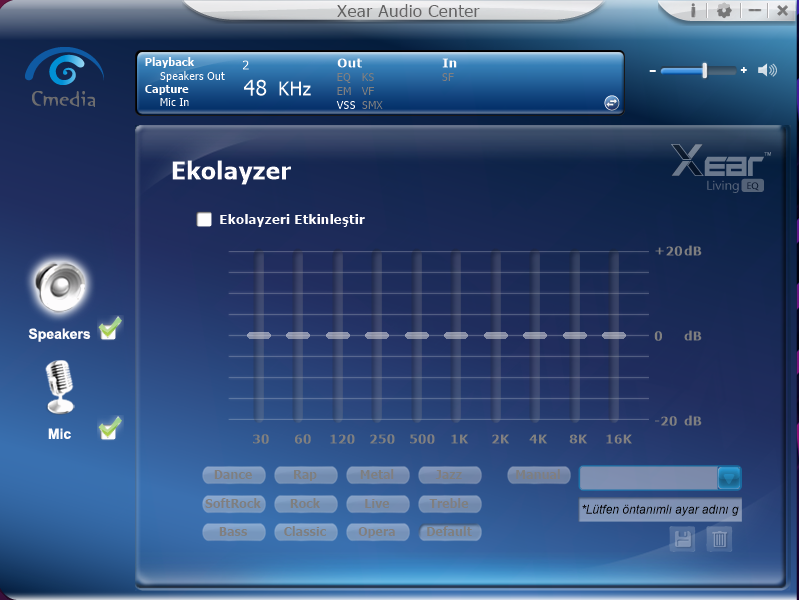Click the swap button in status panel
The image size is (799, 600).
(x=611, y=103)
